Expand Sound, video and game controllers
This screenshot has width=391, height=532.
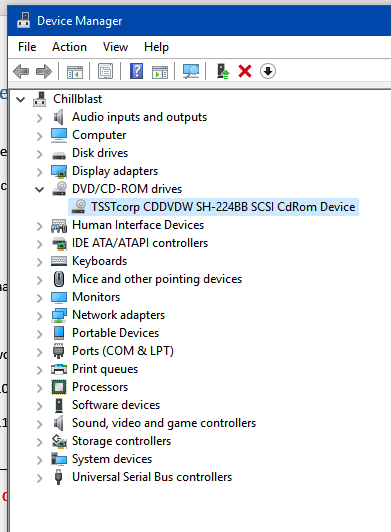(x=39, y=423)
